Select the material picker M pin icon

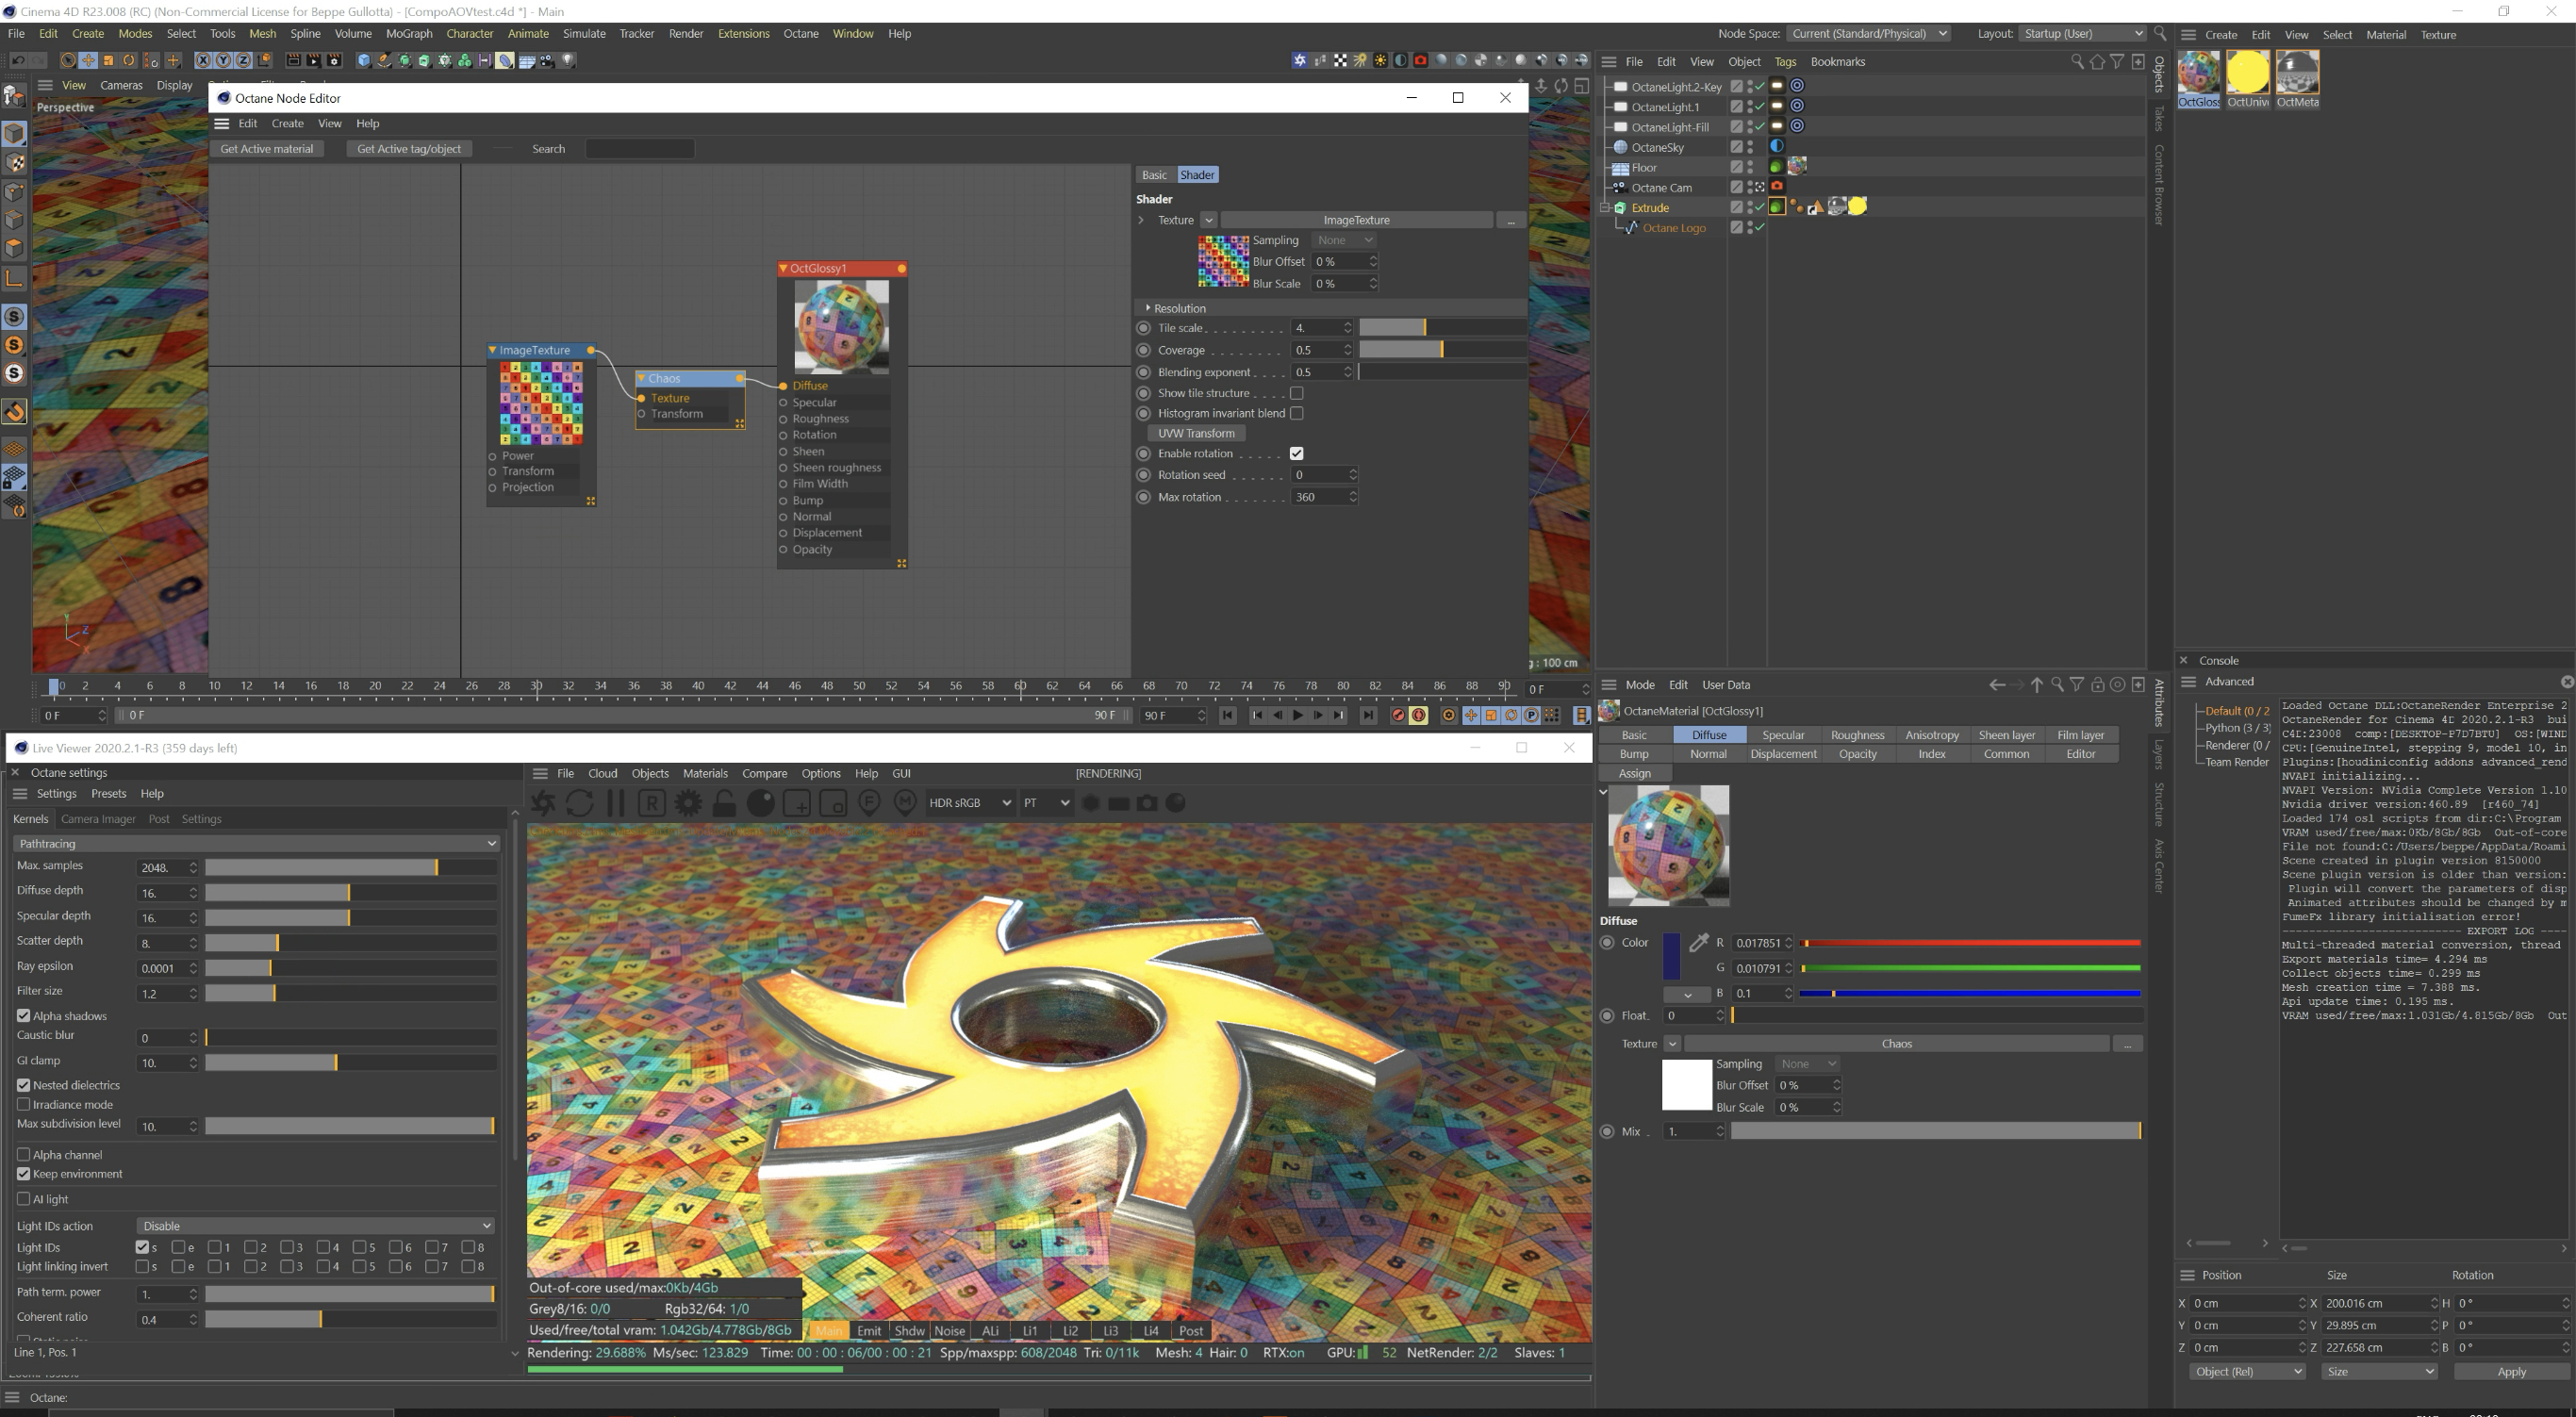coord(905,803)
